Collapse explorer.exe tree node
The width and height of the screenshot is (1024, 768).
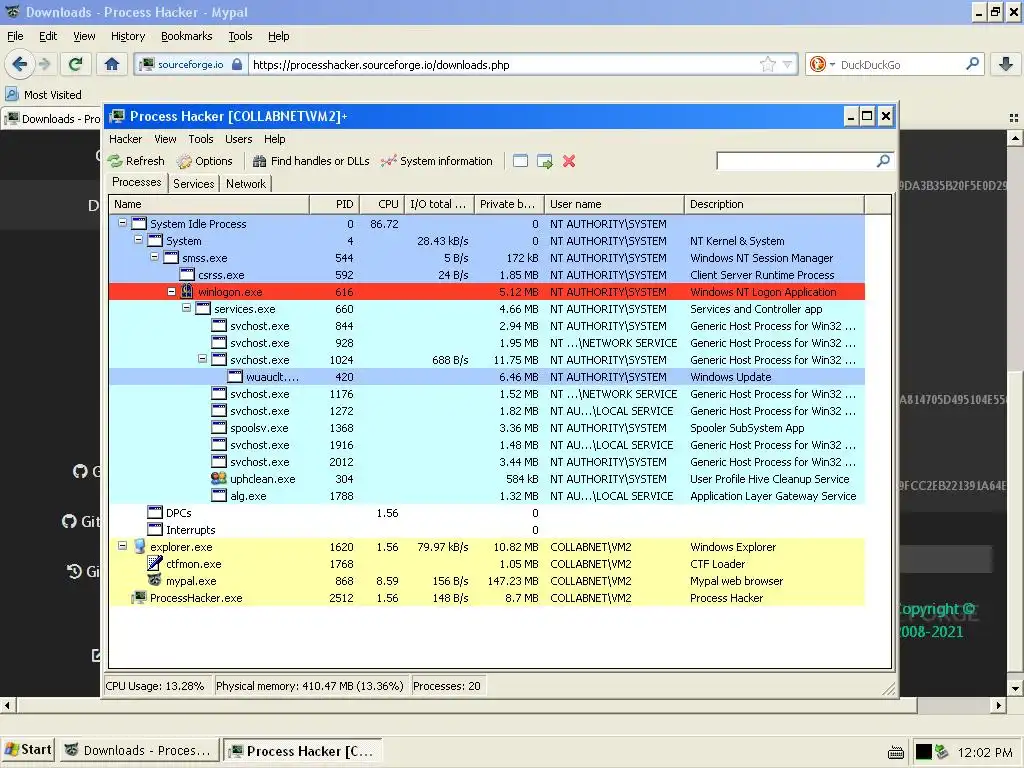122,545
